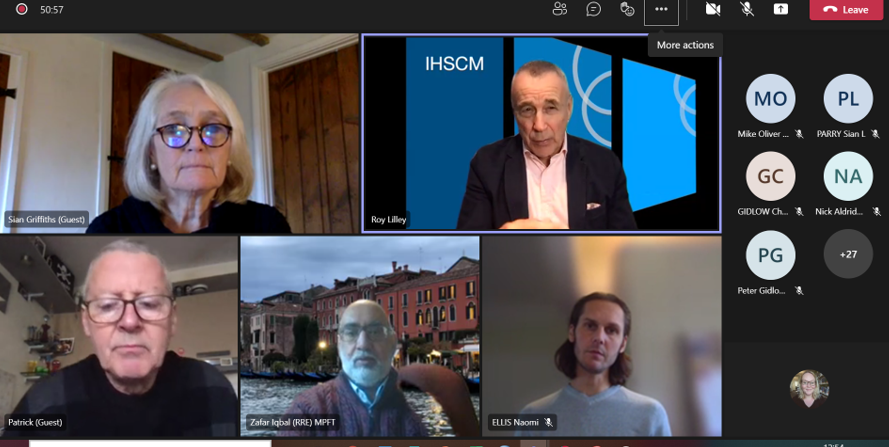Select the GIDLOW GC avatar
The width and height of the screenshot is (889, 447).
771,176
